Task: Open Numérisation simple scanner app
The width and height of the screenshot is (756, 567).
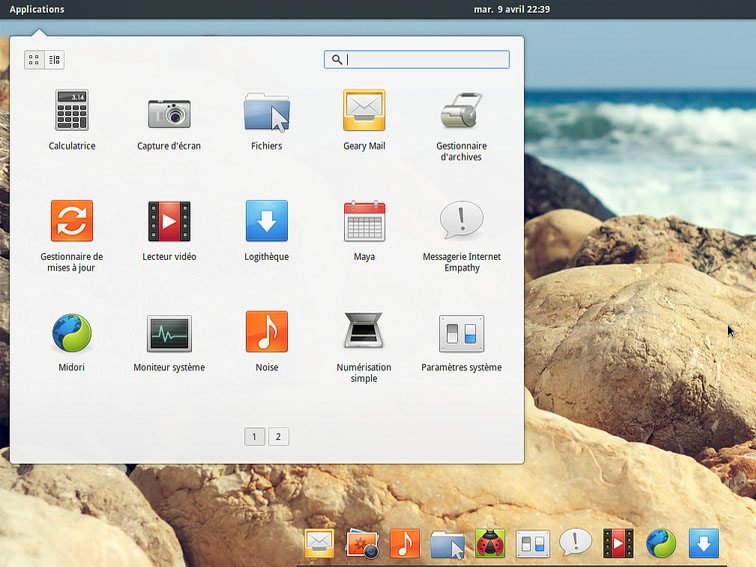Action: (x=364, y=347)
